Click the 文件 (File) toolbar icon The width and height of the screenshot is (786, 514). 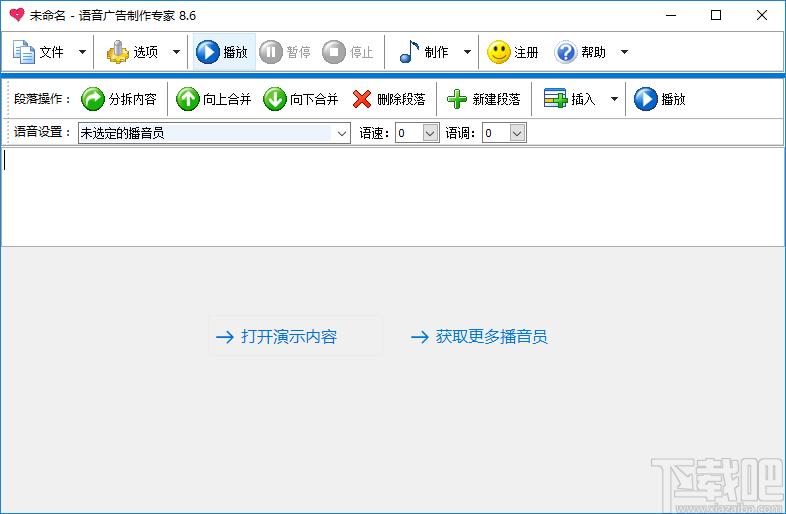point(23,52)
